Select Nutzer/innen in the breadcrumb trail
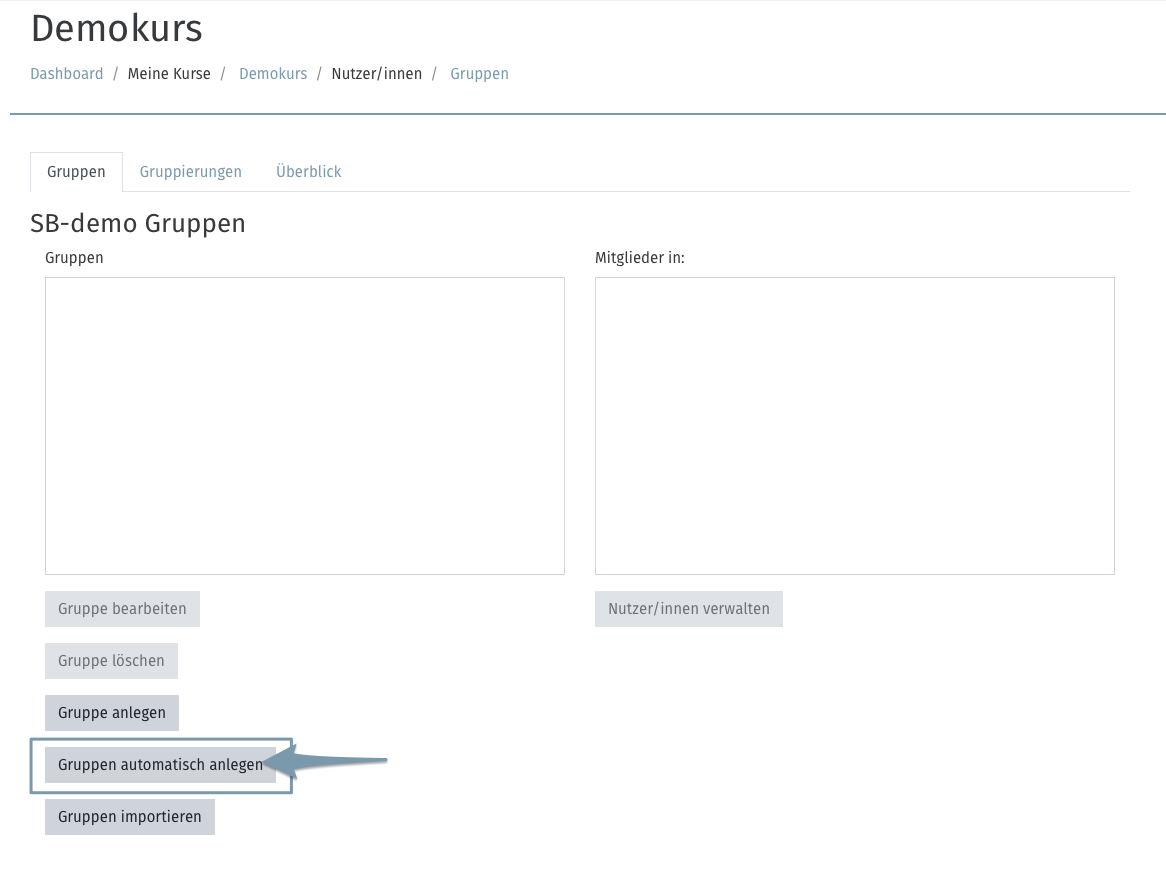This screenshot has width=1166, height=888. point(377,74)
